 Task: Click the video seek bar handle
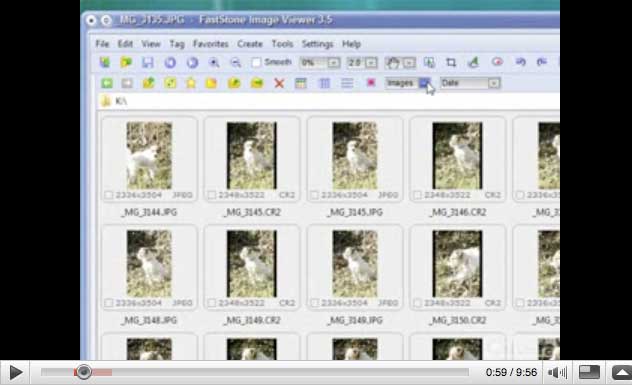tap(83, 372)
